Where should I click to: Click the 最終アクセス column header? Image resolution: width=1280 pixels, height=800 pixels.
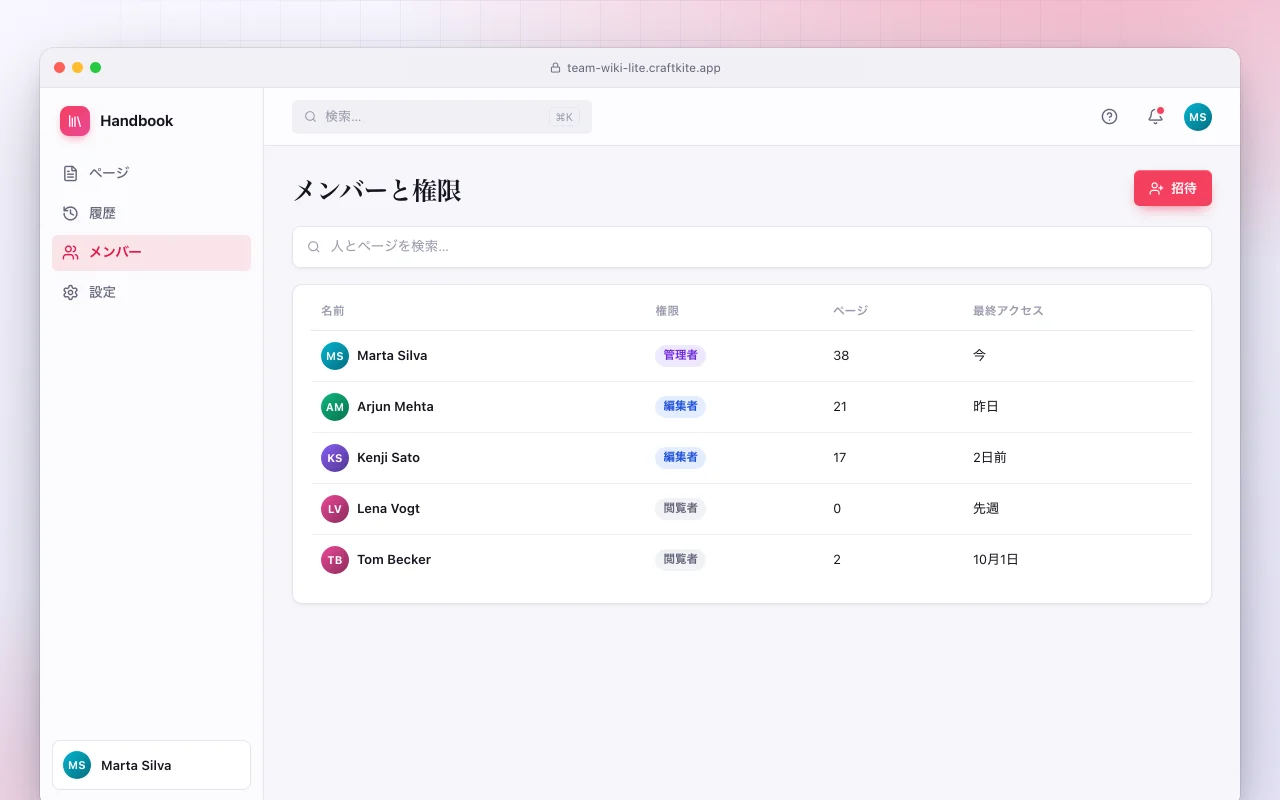(1008, 311)
